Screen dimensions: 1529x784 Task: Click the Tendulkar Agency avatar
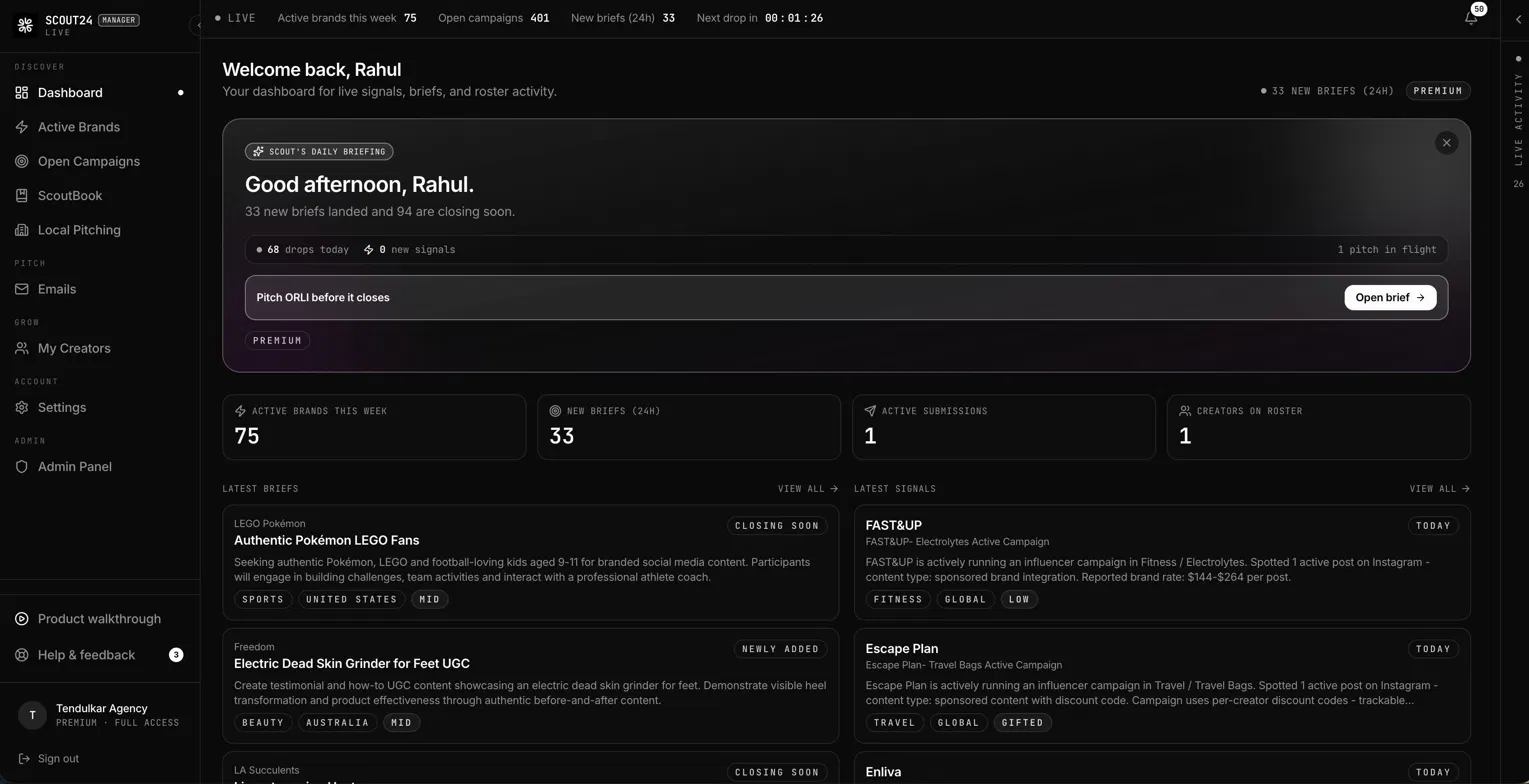tap(32, 715)
